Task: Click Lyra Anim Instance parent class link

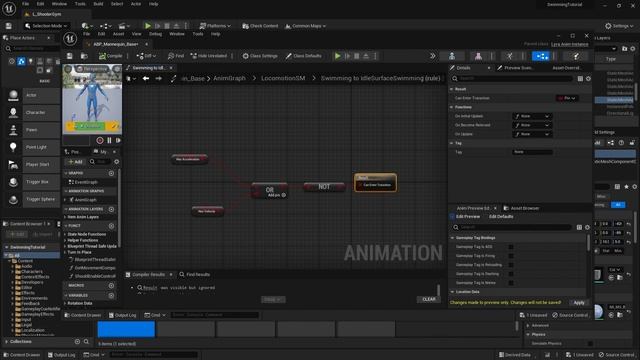Action: click(x=570, y=44)
